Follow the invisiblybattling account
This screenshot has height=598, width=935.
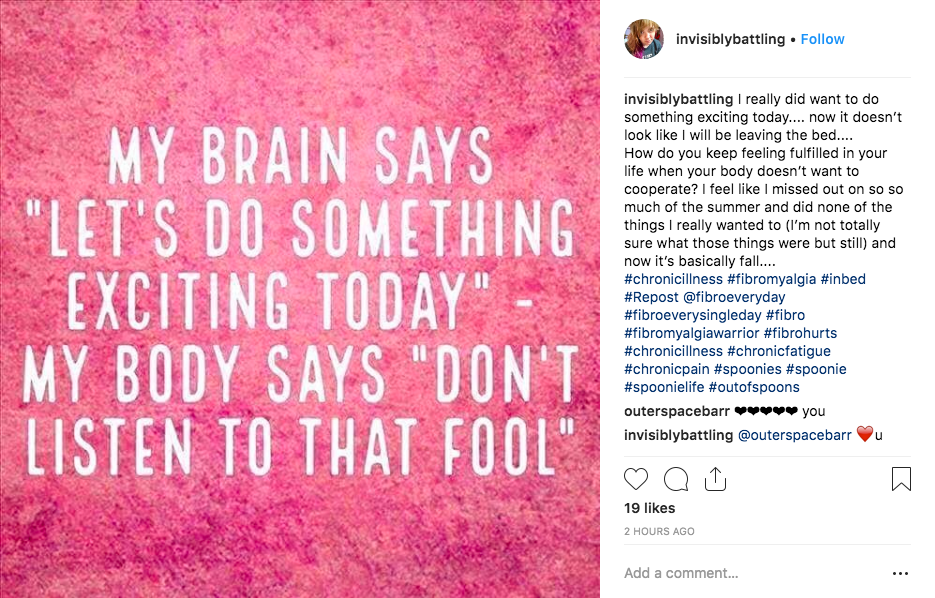tap(822, 39)
